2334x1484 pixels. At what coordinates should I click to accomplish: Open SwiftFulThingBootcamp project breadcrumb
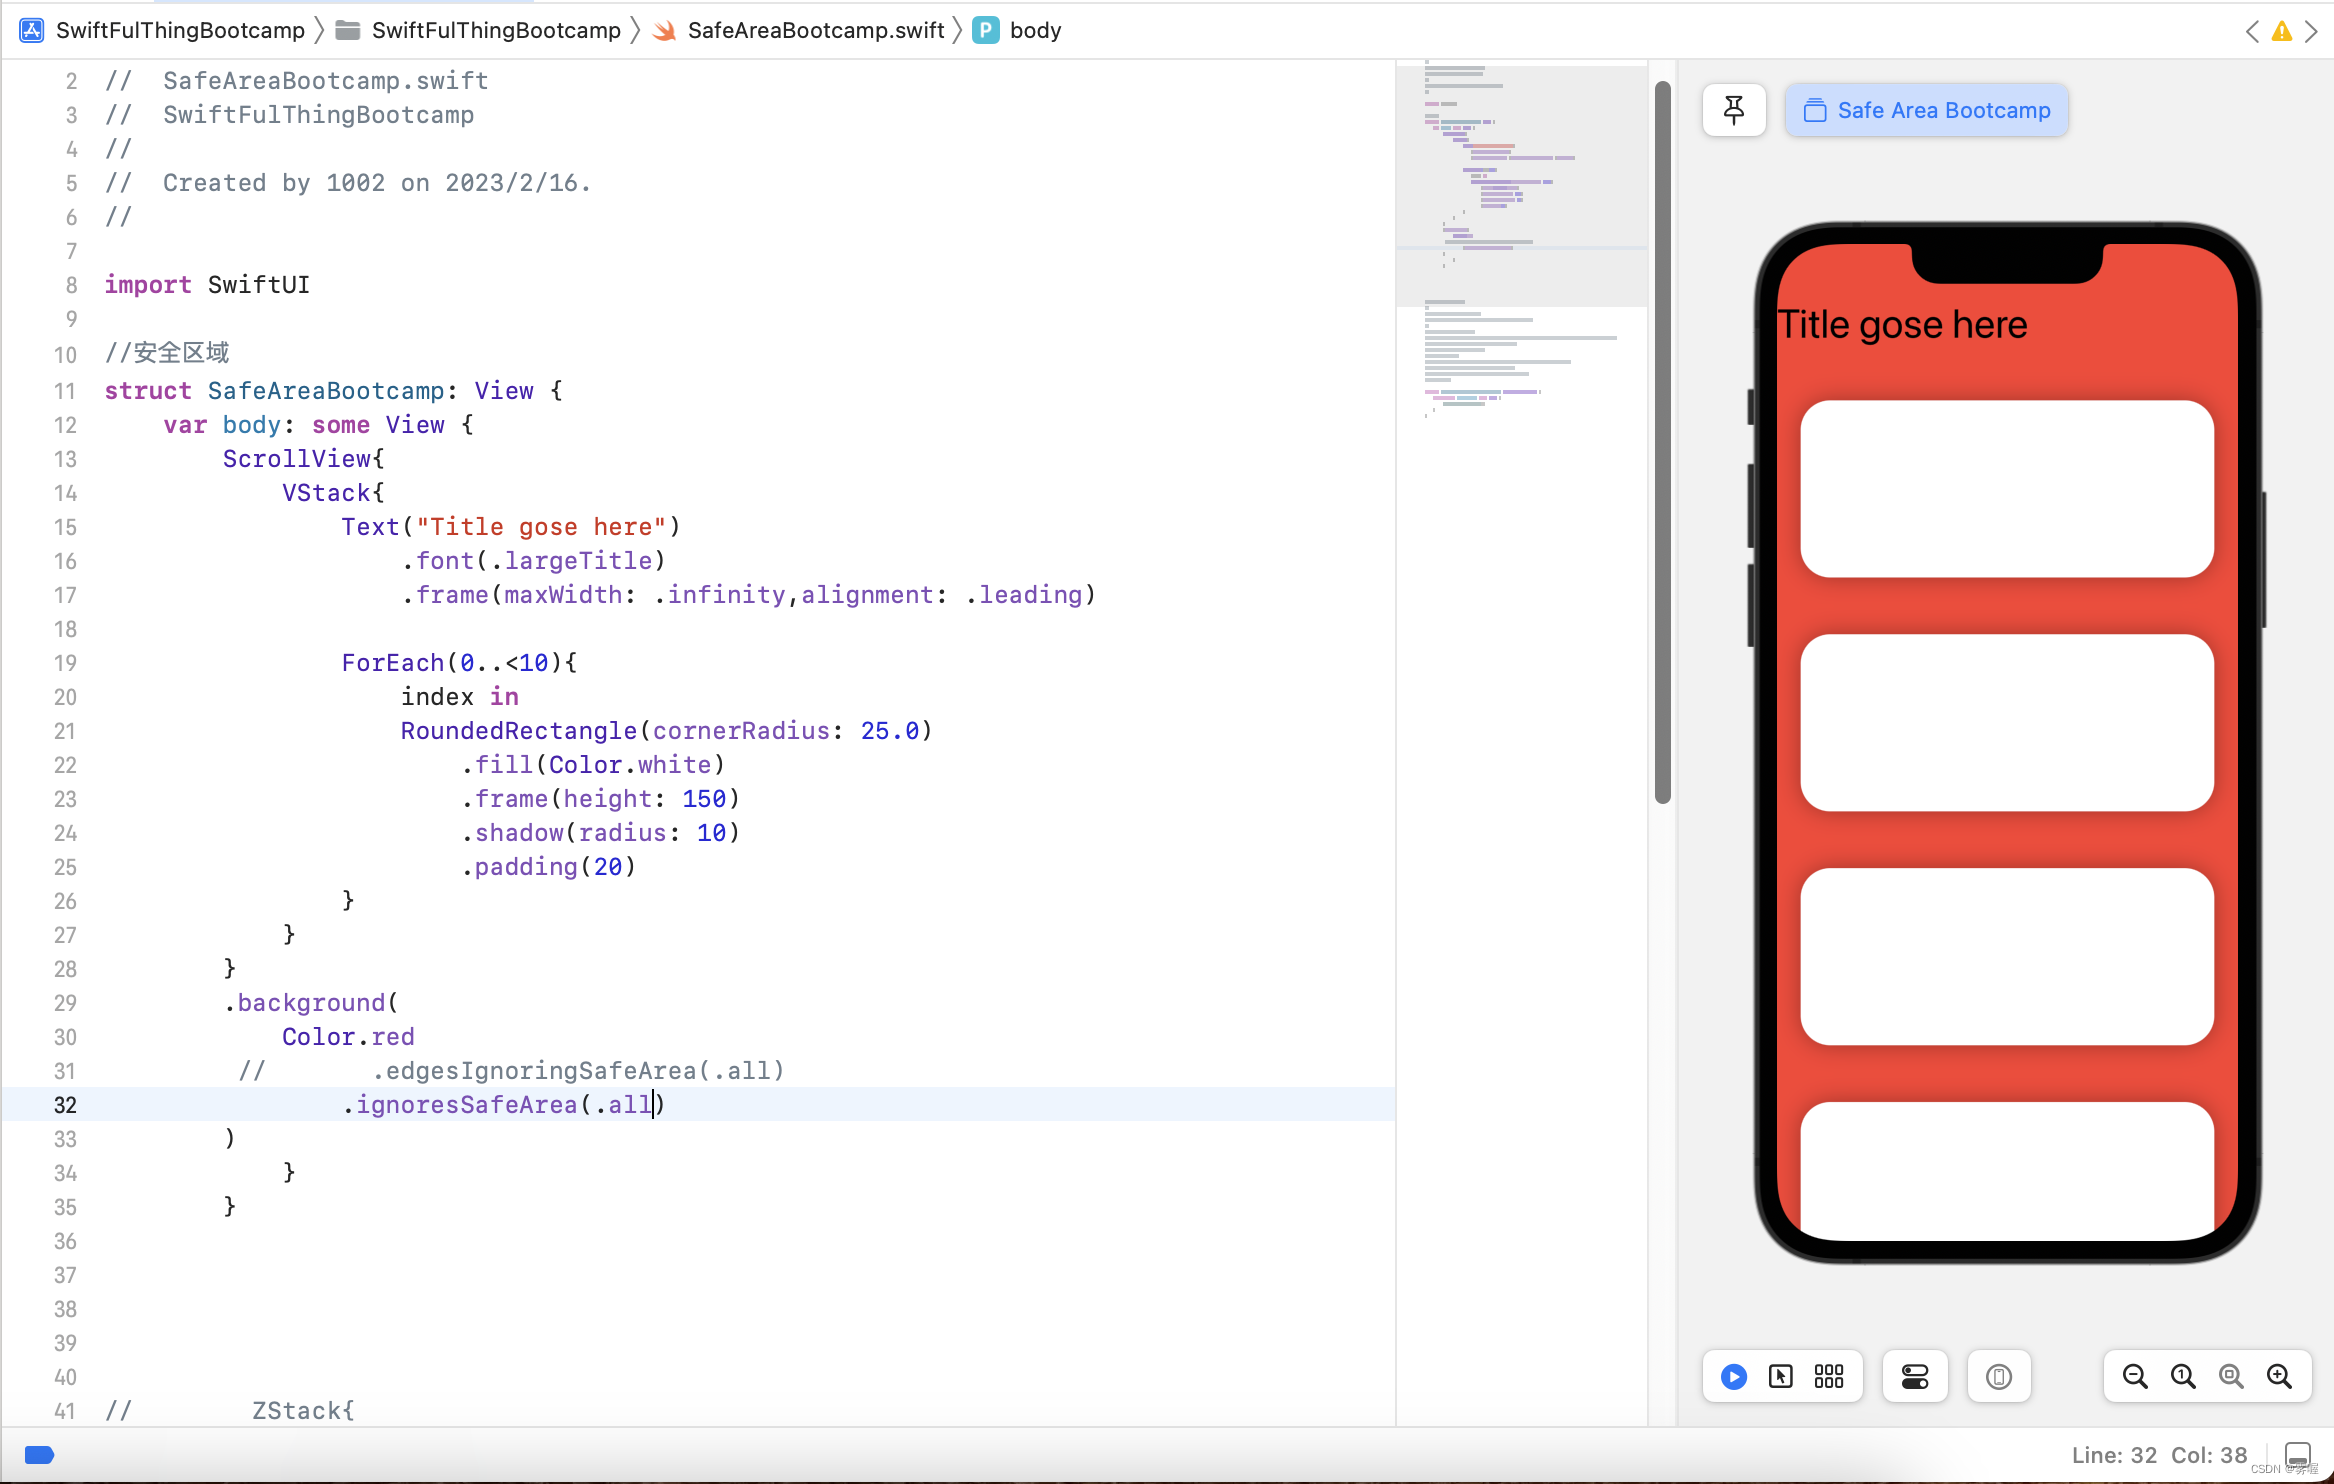coord(180,30)
